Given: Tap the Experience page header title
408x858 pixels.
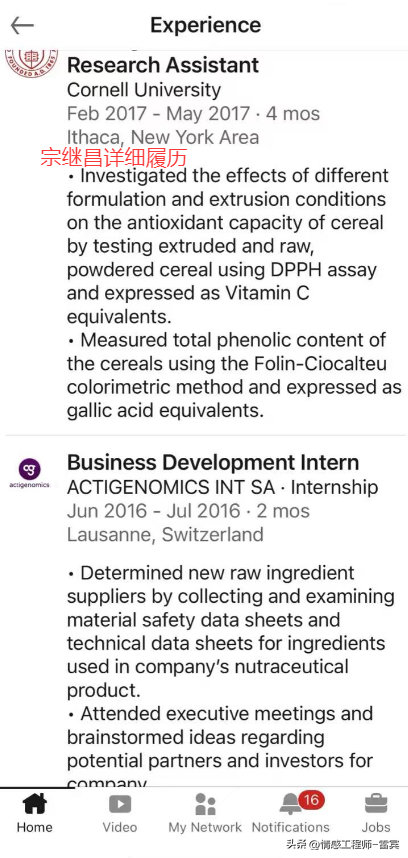Looking at the screenshot, I should (206, 25).
